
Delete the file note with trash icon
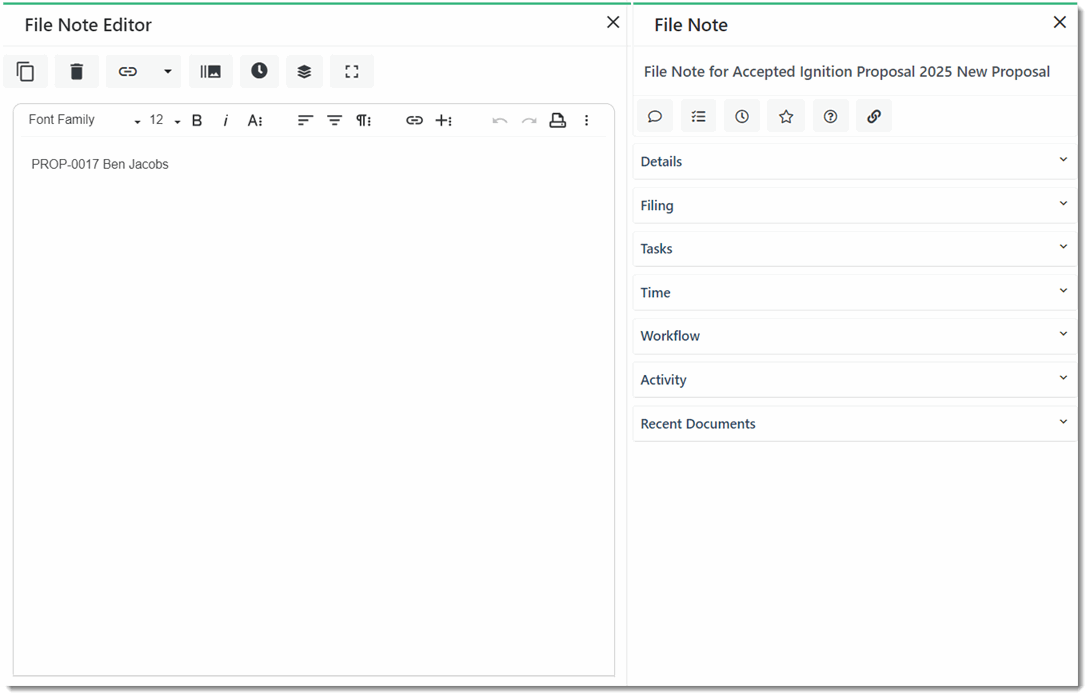pyautogui.click(x=76, y=72)
